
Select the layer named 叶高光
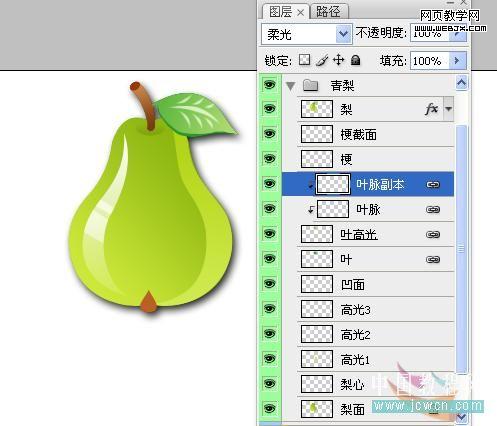pyautogui.click(x=359, y=234)
